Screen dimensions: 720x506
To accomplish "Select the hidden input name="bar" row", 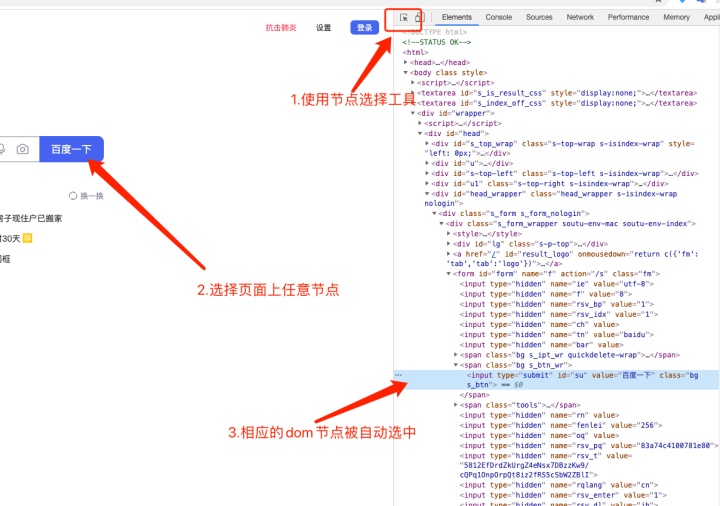I will click(x=541, y=344).
